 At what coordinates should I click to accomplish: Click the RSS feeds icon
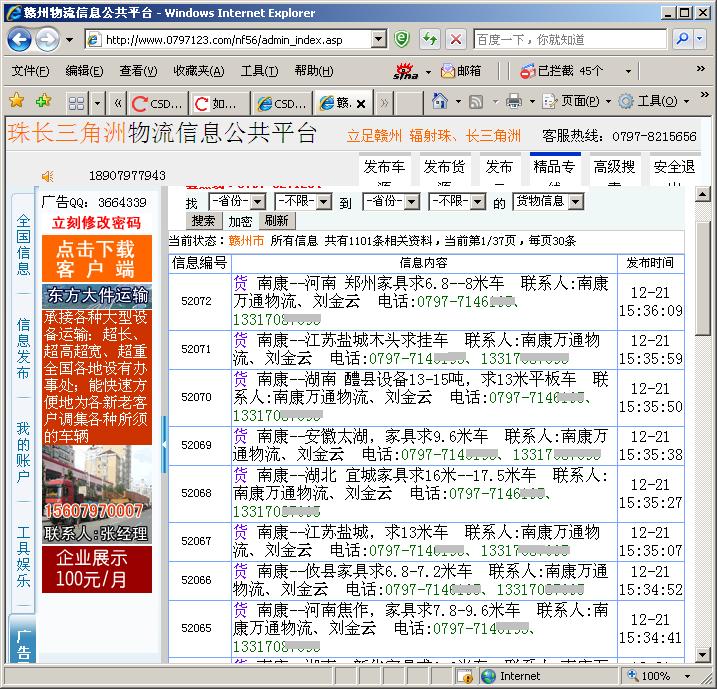point(476,101)
